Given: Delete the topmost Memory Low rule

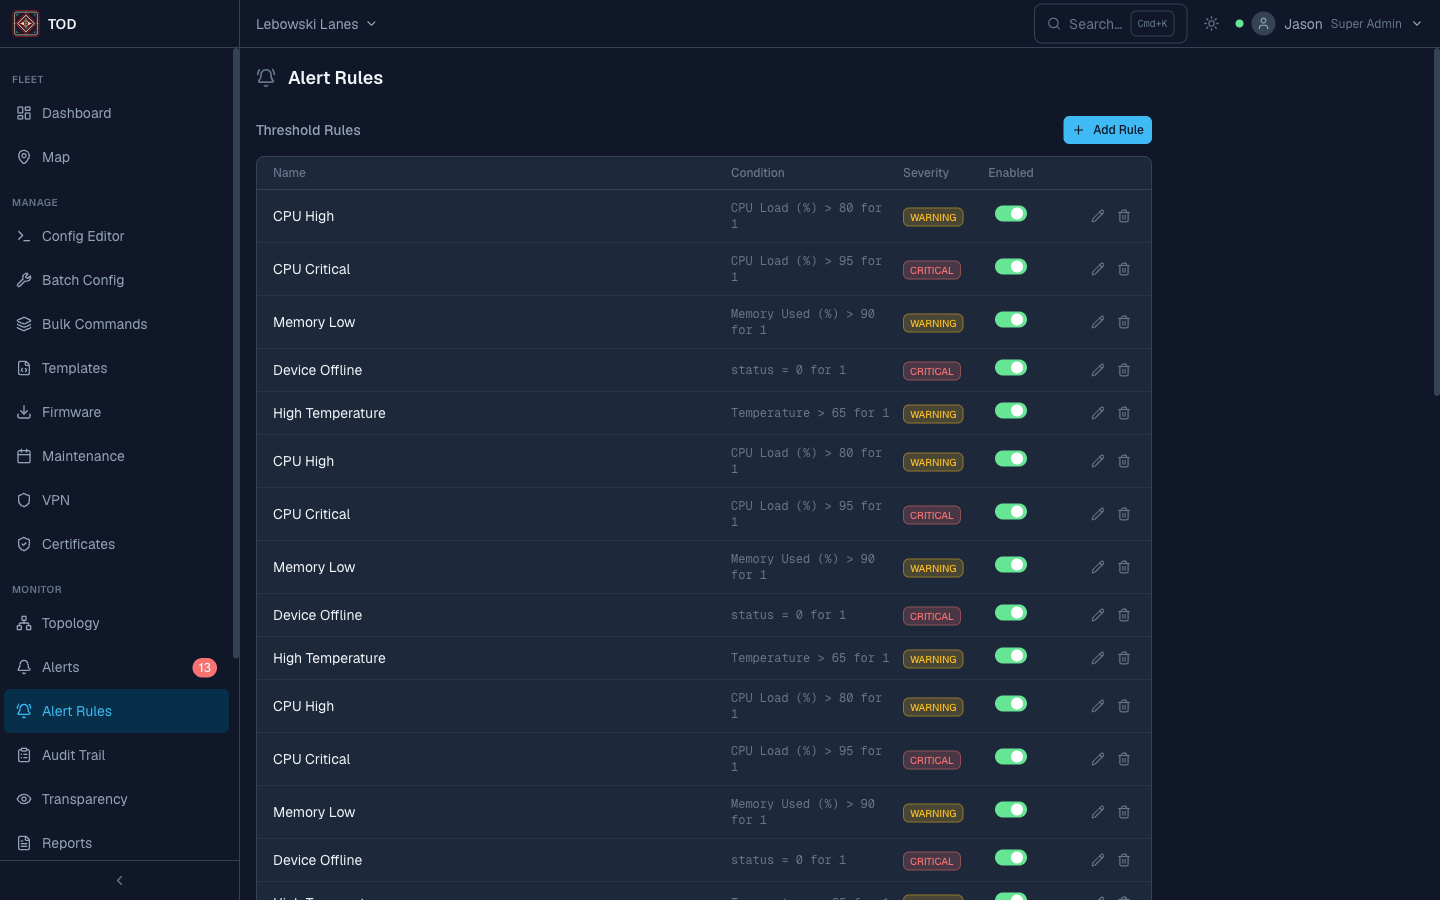Looking at the screenshot, I should [x=1124, y=322].
